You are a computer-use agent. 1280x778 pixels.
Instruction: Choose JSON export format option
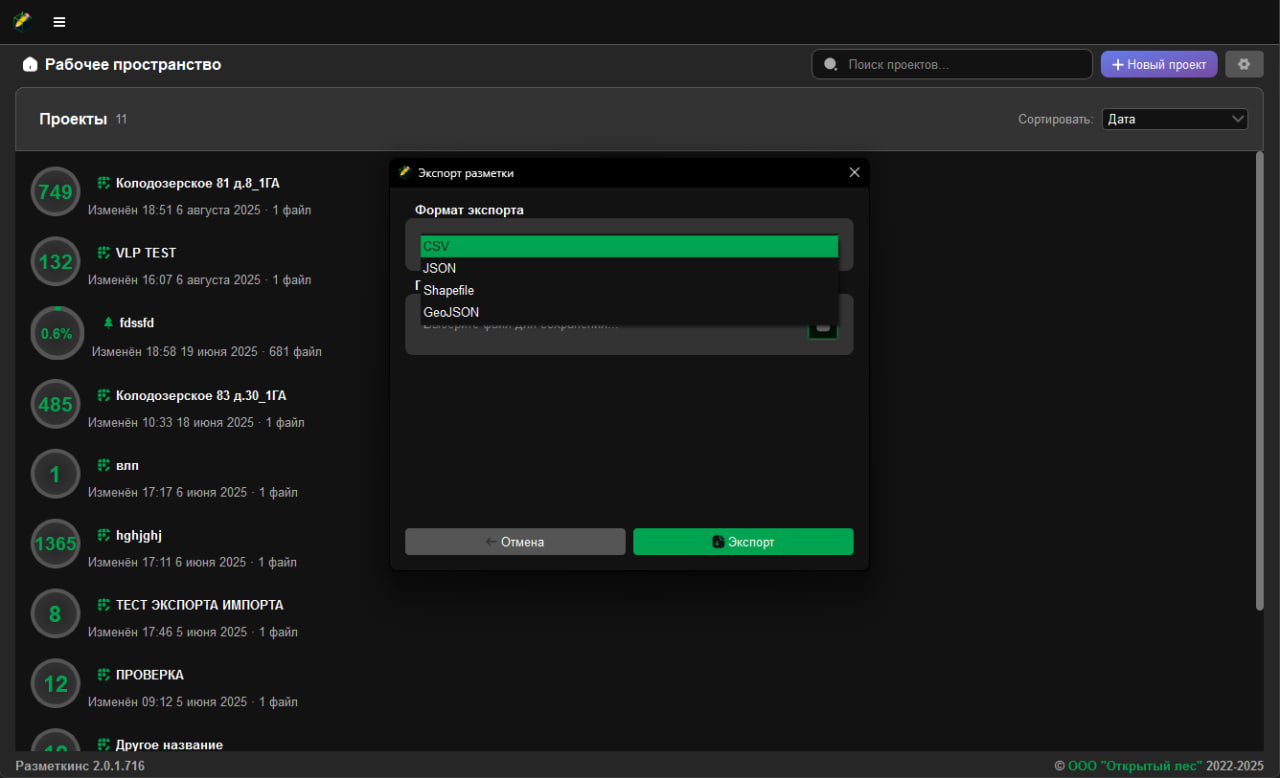pyautogui.click(x=629, y=268)
